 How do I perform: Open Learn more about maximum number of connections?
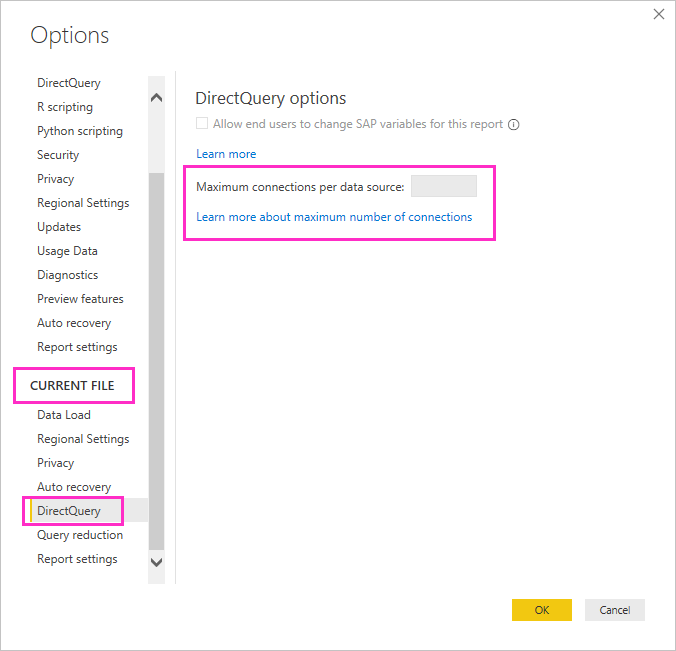pyautogui.click(x=334, y=217)
